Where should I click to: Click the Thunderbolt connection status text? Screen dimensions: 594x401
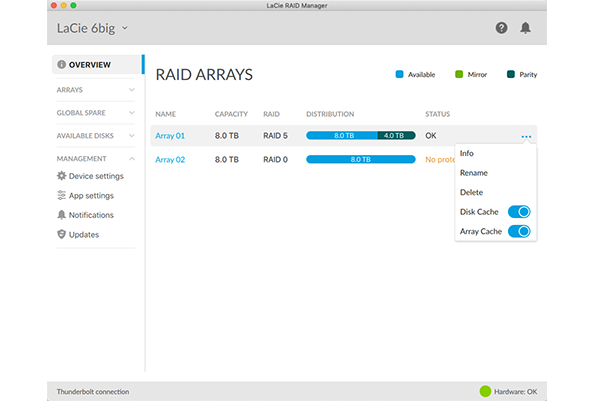tap(93, 392)
